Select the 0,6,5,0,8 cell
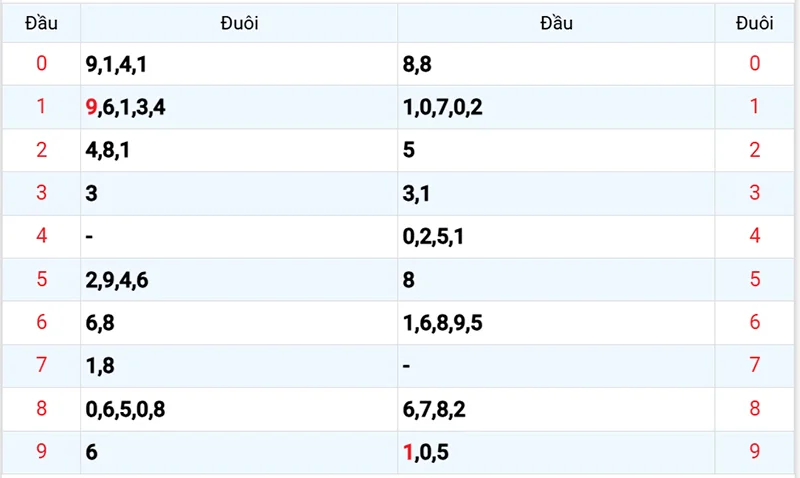800x478 pixels. 125,409
